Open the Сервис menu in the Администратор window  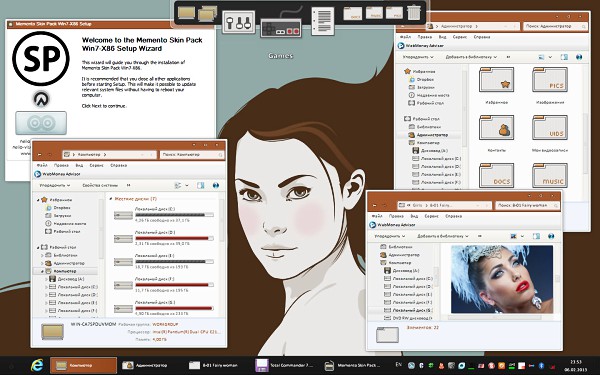click(x=460, y=37)
